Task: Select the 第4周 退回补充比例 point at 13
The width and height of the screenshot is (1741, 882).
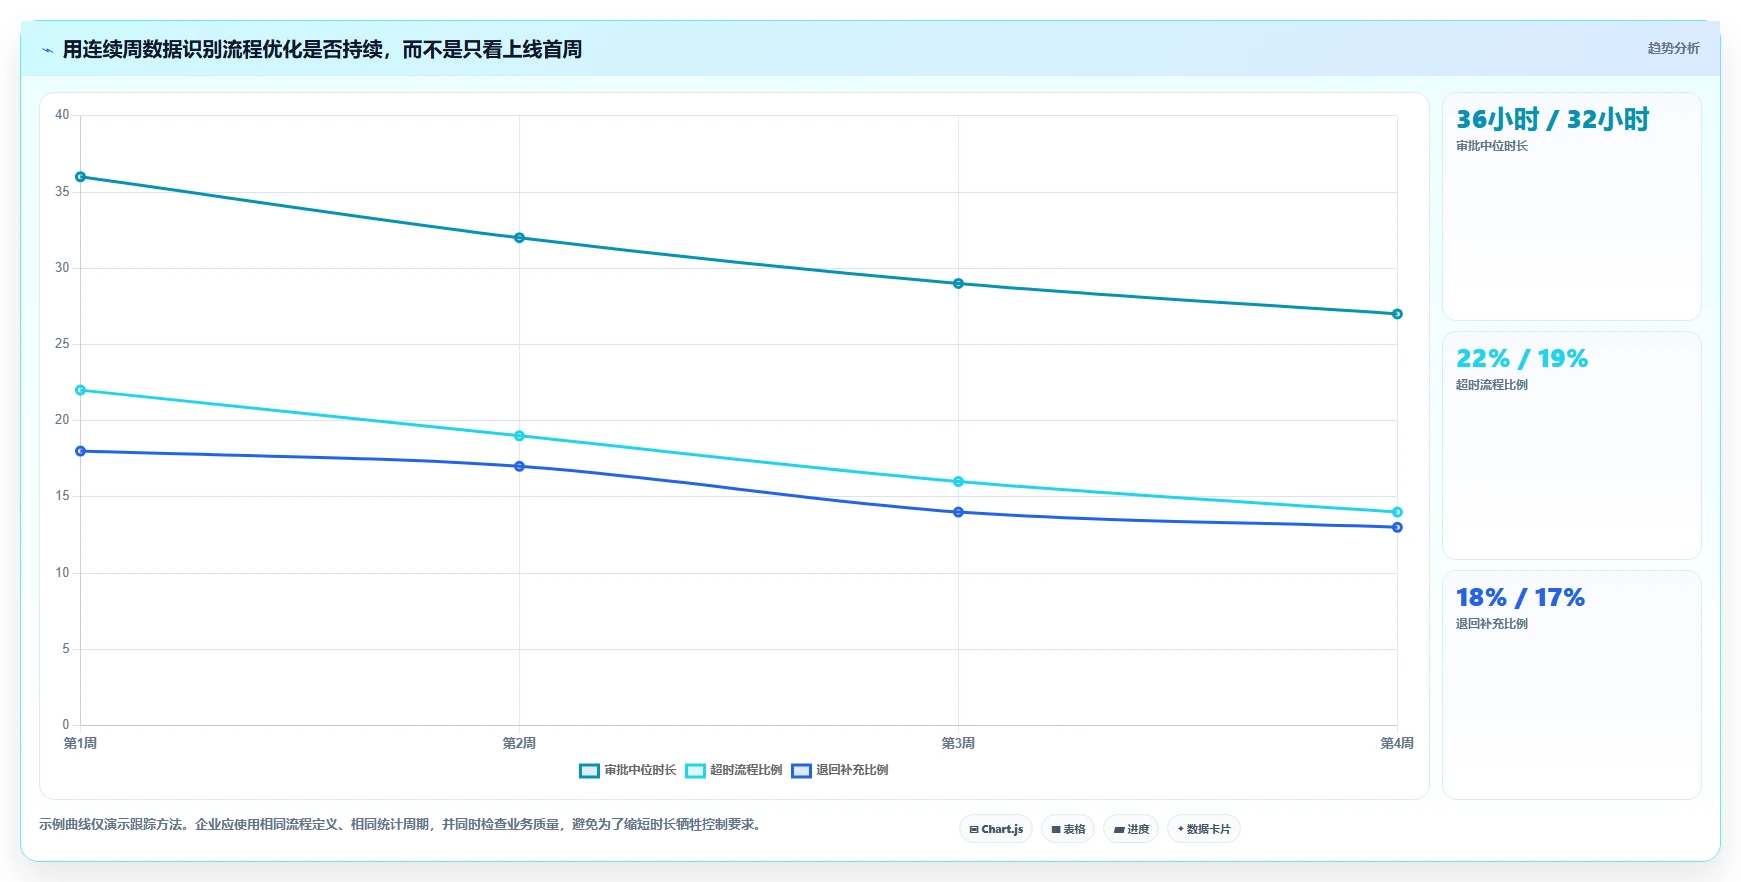Action: coord(1397,527)
